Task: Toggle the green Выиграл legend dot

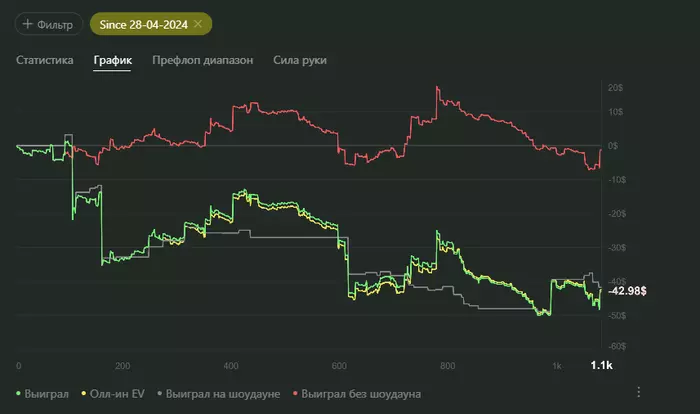Action: click(18, 393)
